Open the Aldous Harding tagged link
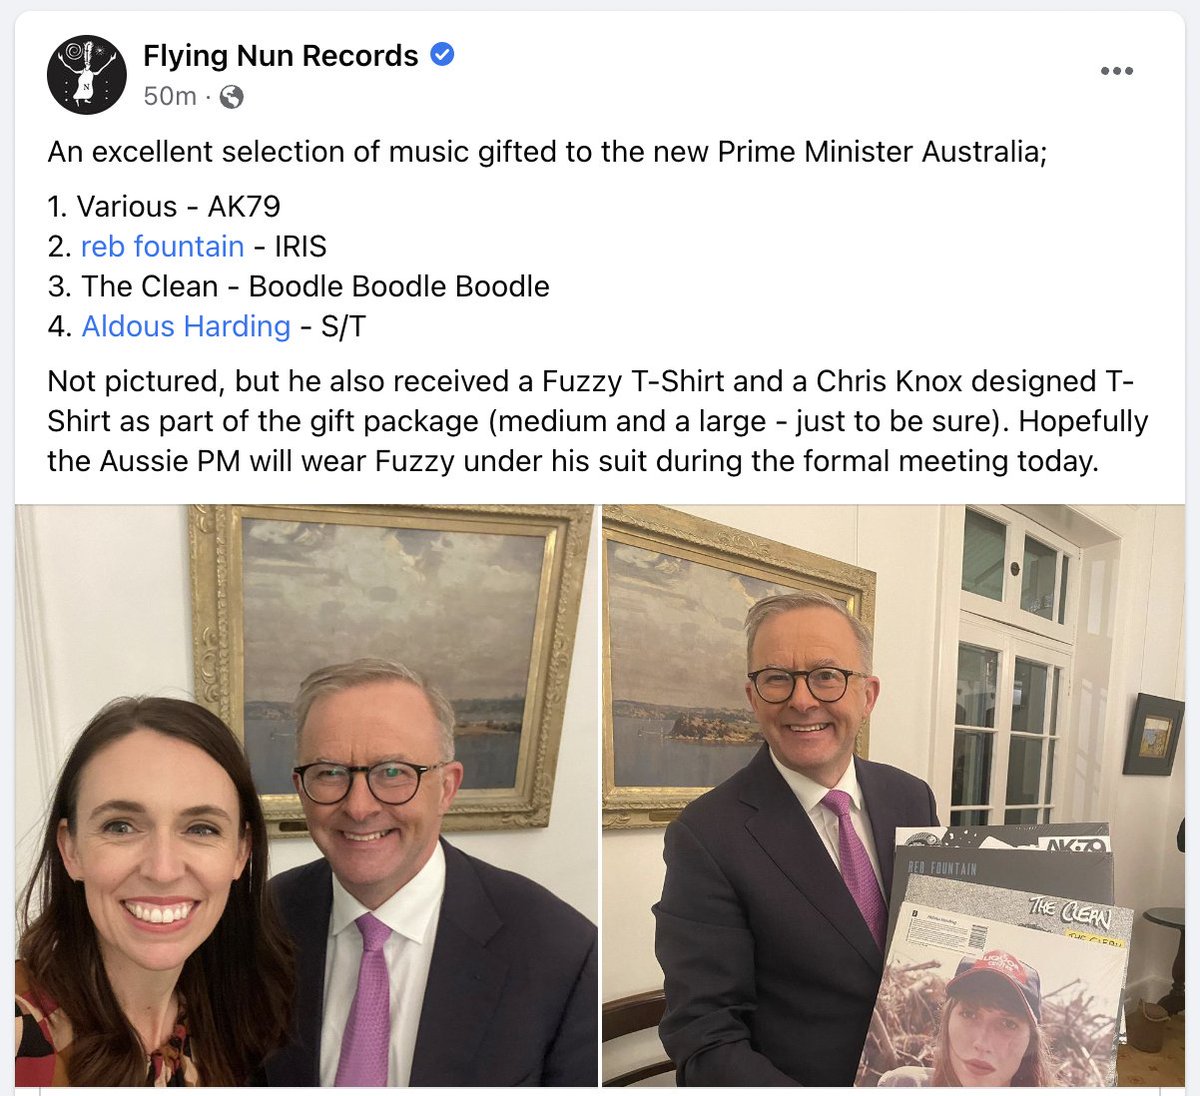Viewport: 1200px width, 1096px height. [186, 326]
